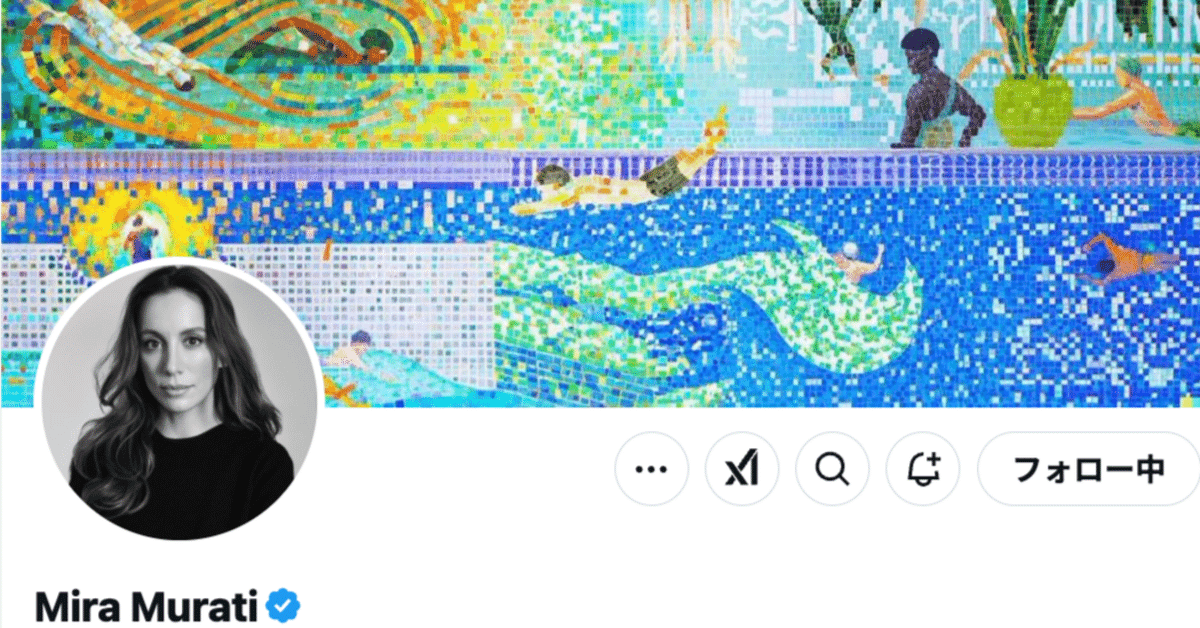Open the magnifier search-profile button
The image size is (1200, 628).
point(832,469)
